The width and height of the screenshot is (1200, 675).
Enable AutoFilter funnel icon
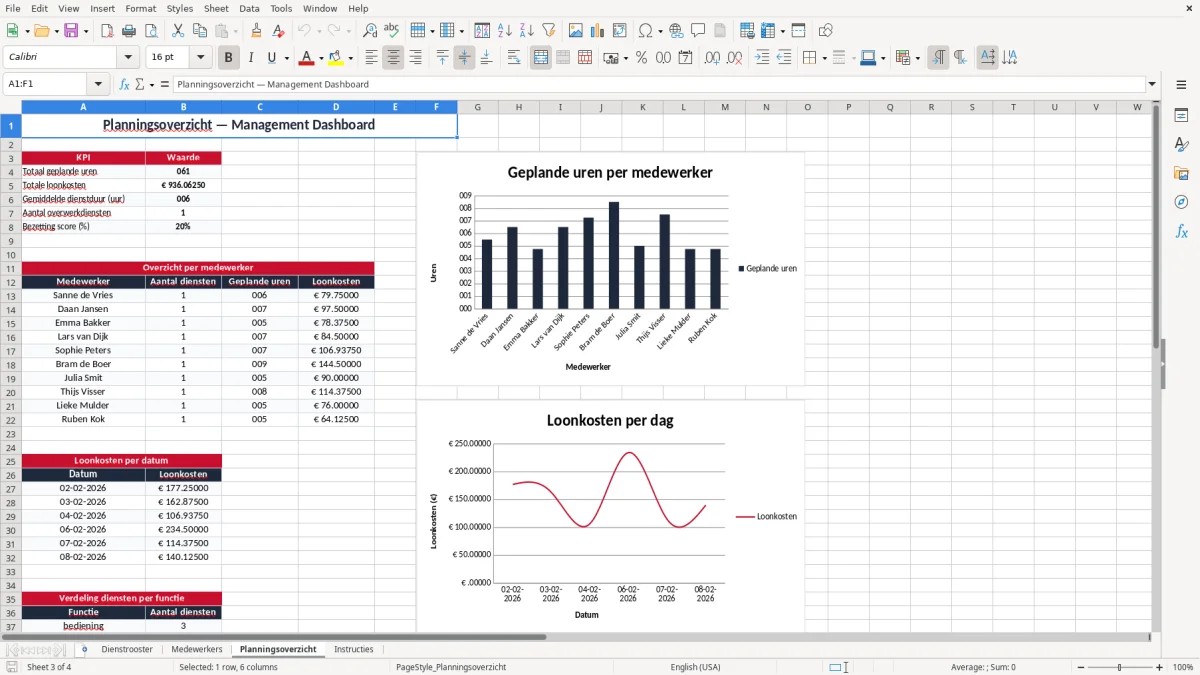[x=548, y=31]
